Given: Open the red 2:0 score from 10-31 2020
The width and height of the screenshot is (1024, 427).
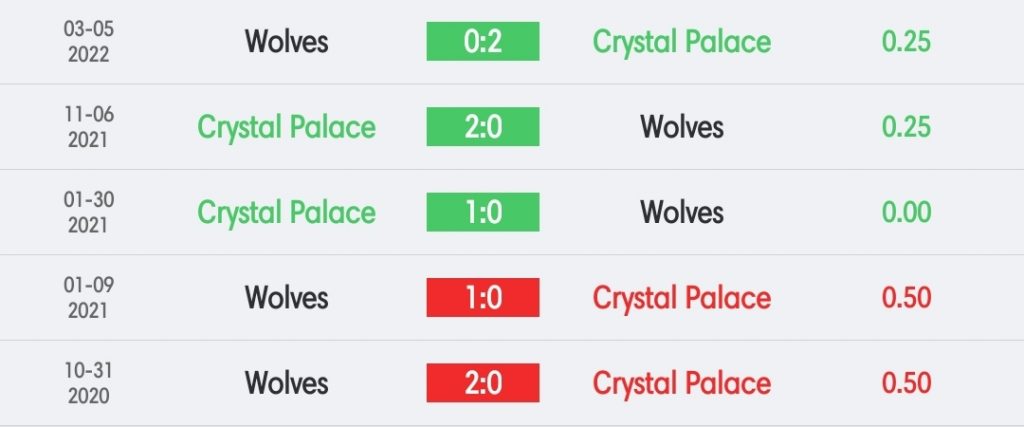Looking at the screenshot, I should [483, 383].
